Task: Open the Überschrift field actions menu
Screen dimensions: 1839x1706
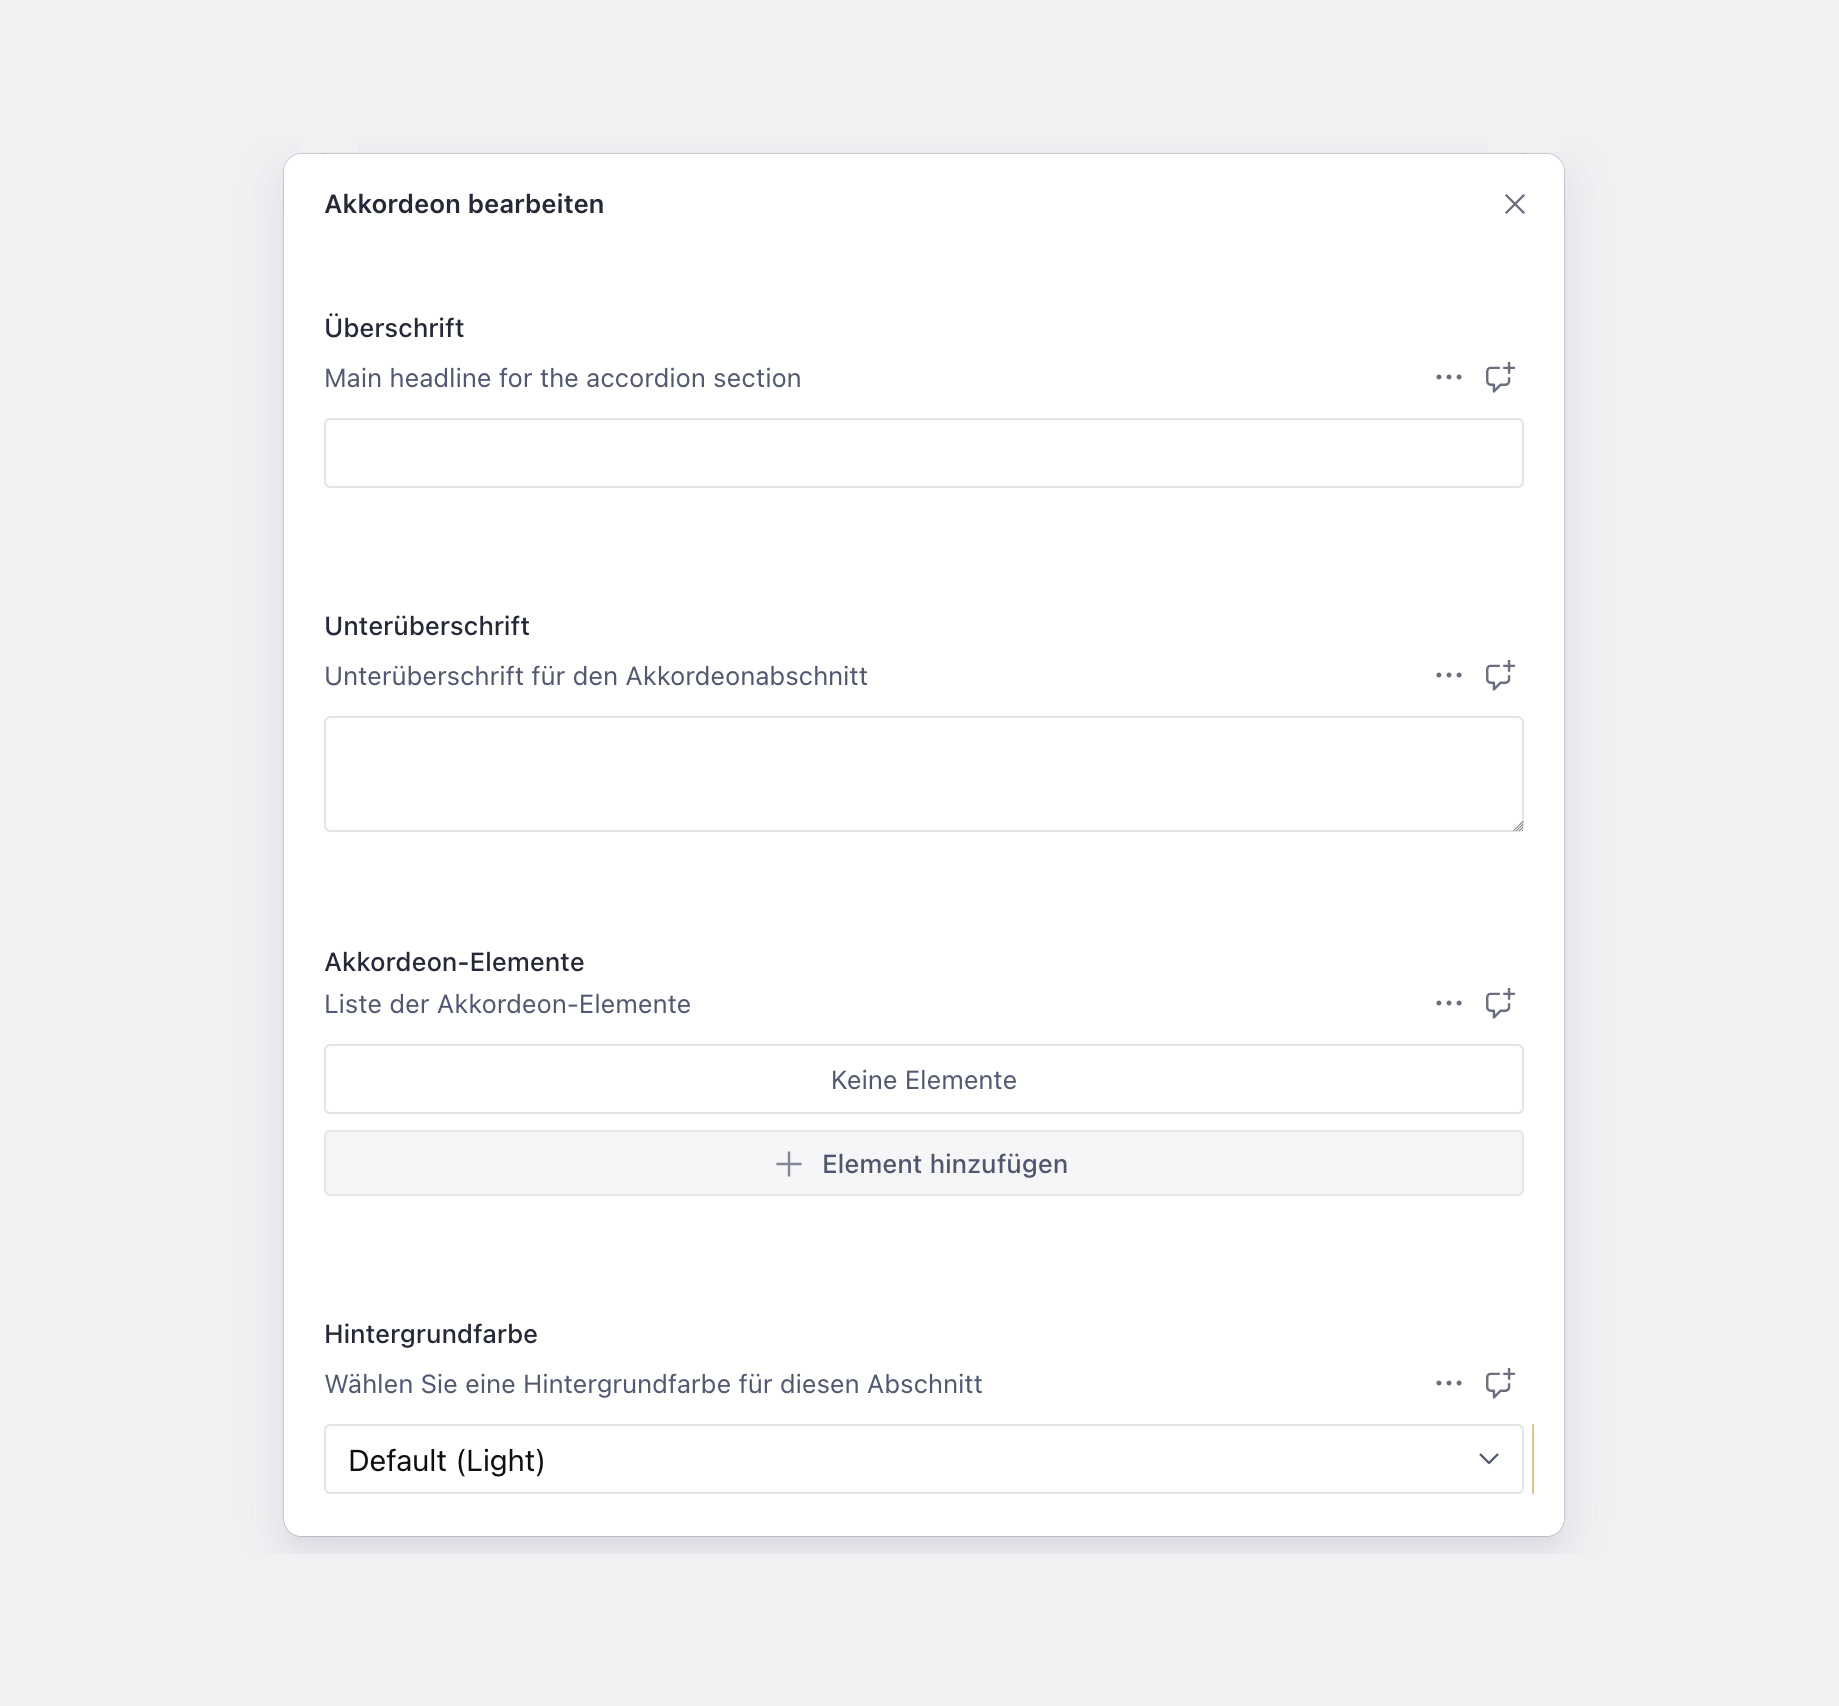Action: pos(1448,378)
